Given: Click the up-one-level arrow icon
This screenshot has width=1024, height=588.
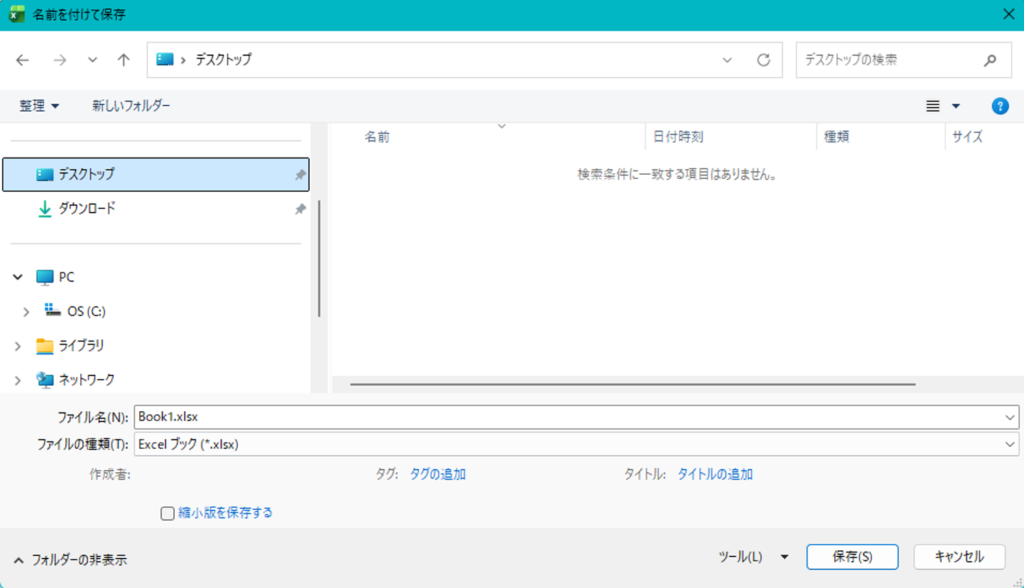Looking at the screenshot, I should (x=123, y=60).
